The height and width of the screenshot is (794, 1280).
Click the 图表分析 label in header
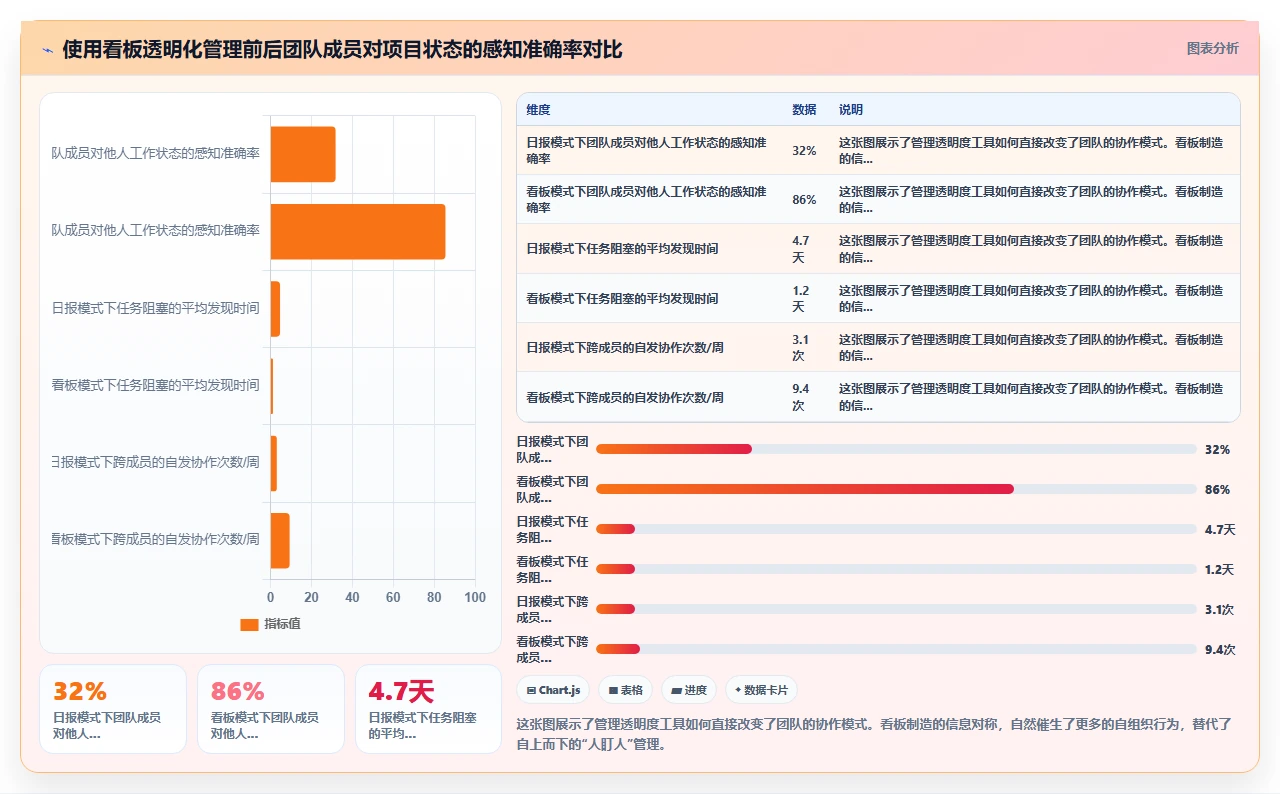[1212, 48]
